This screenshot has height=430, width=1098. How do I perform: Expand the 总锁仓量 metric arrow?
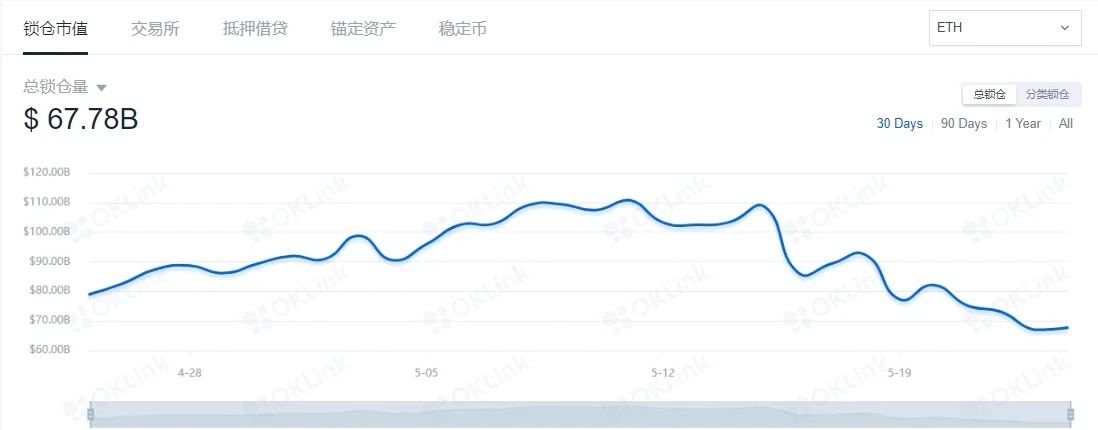pos(101,88)
